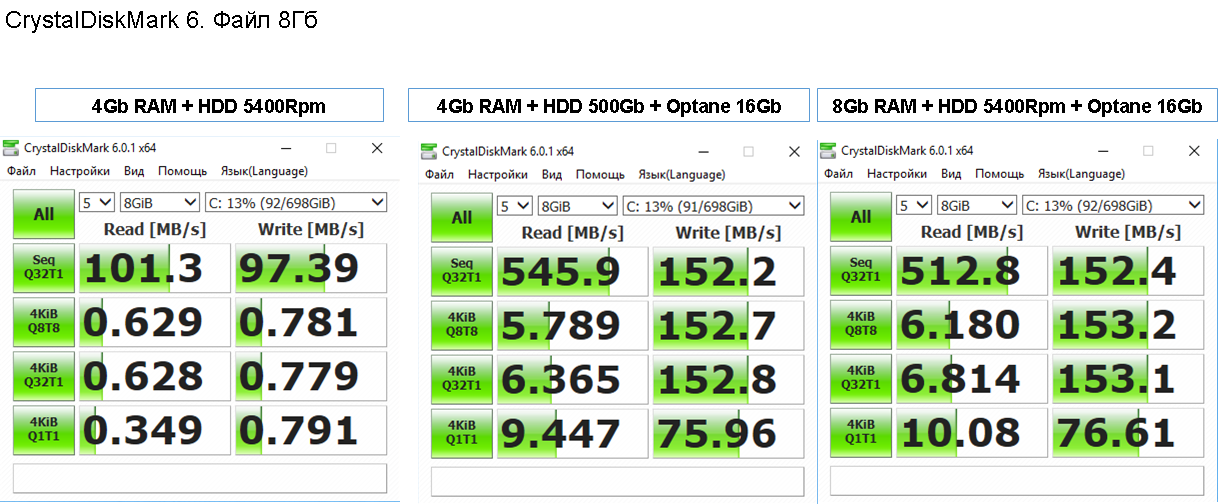Open drive C: dropdown in right window
Viewport: 1218px width, 504px height.
coord(1112,204)
